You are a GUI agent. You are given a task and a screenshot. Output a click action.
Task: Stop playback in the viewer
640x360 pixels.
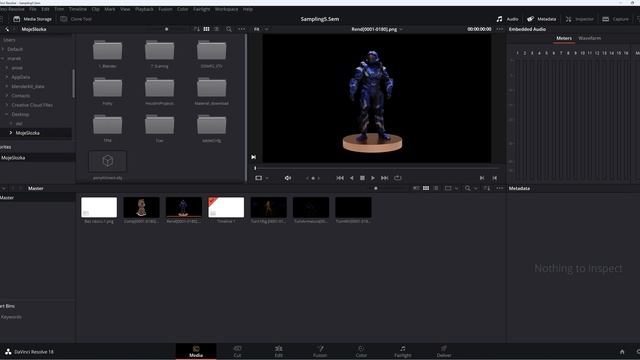pyautogui.click(x=362, y=178)
